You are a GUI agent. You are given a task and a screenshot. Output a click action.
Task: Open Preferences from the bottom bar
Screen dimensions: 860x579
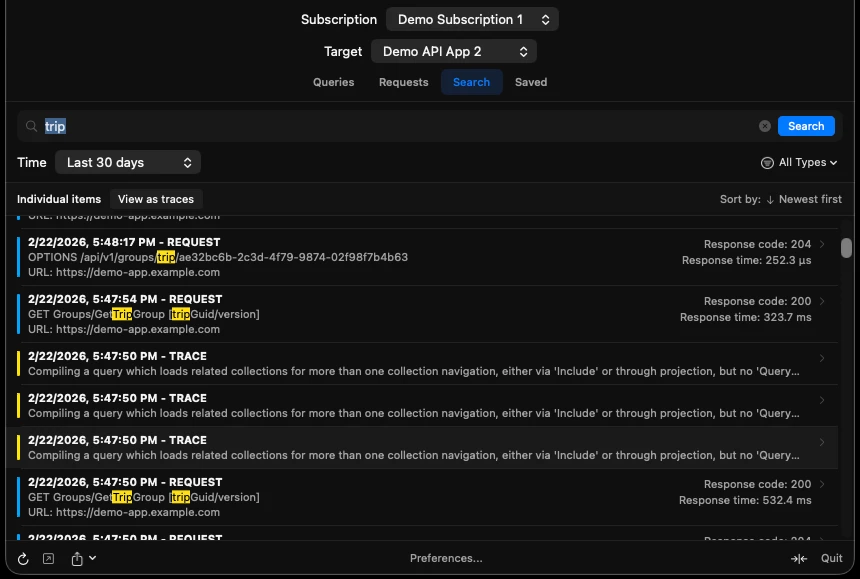(x=445, y=558)
